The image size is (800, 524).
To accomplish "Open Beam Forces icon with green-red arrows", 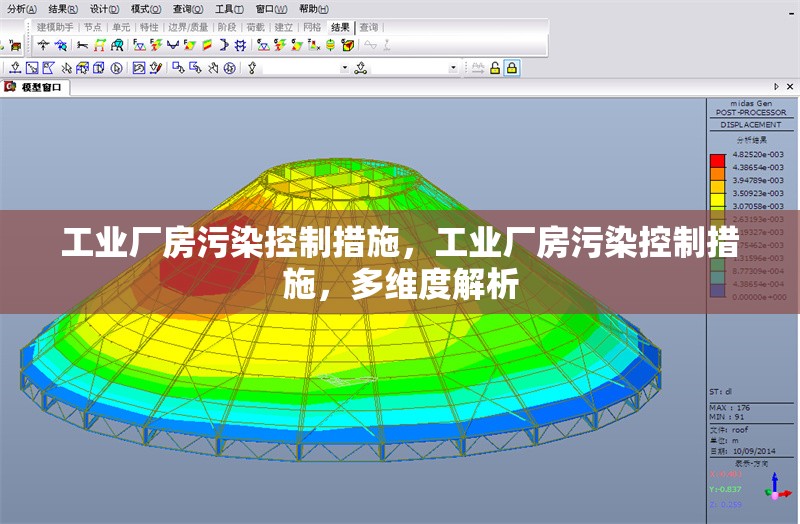I will [x=156, y=45].
